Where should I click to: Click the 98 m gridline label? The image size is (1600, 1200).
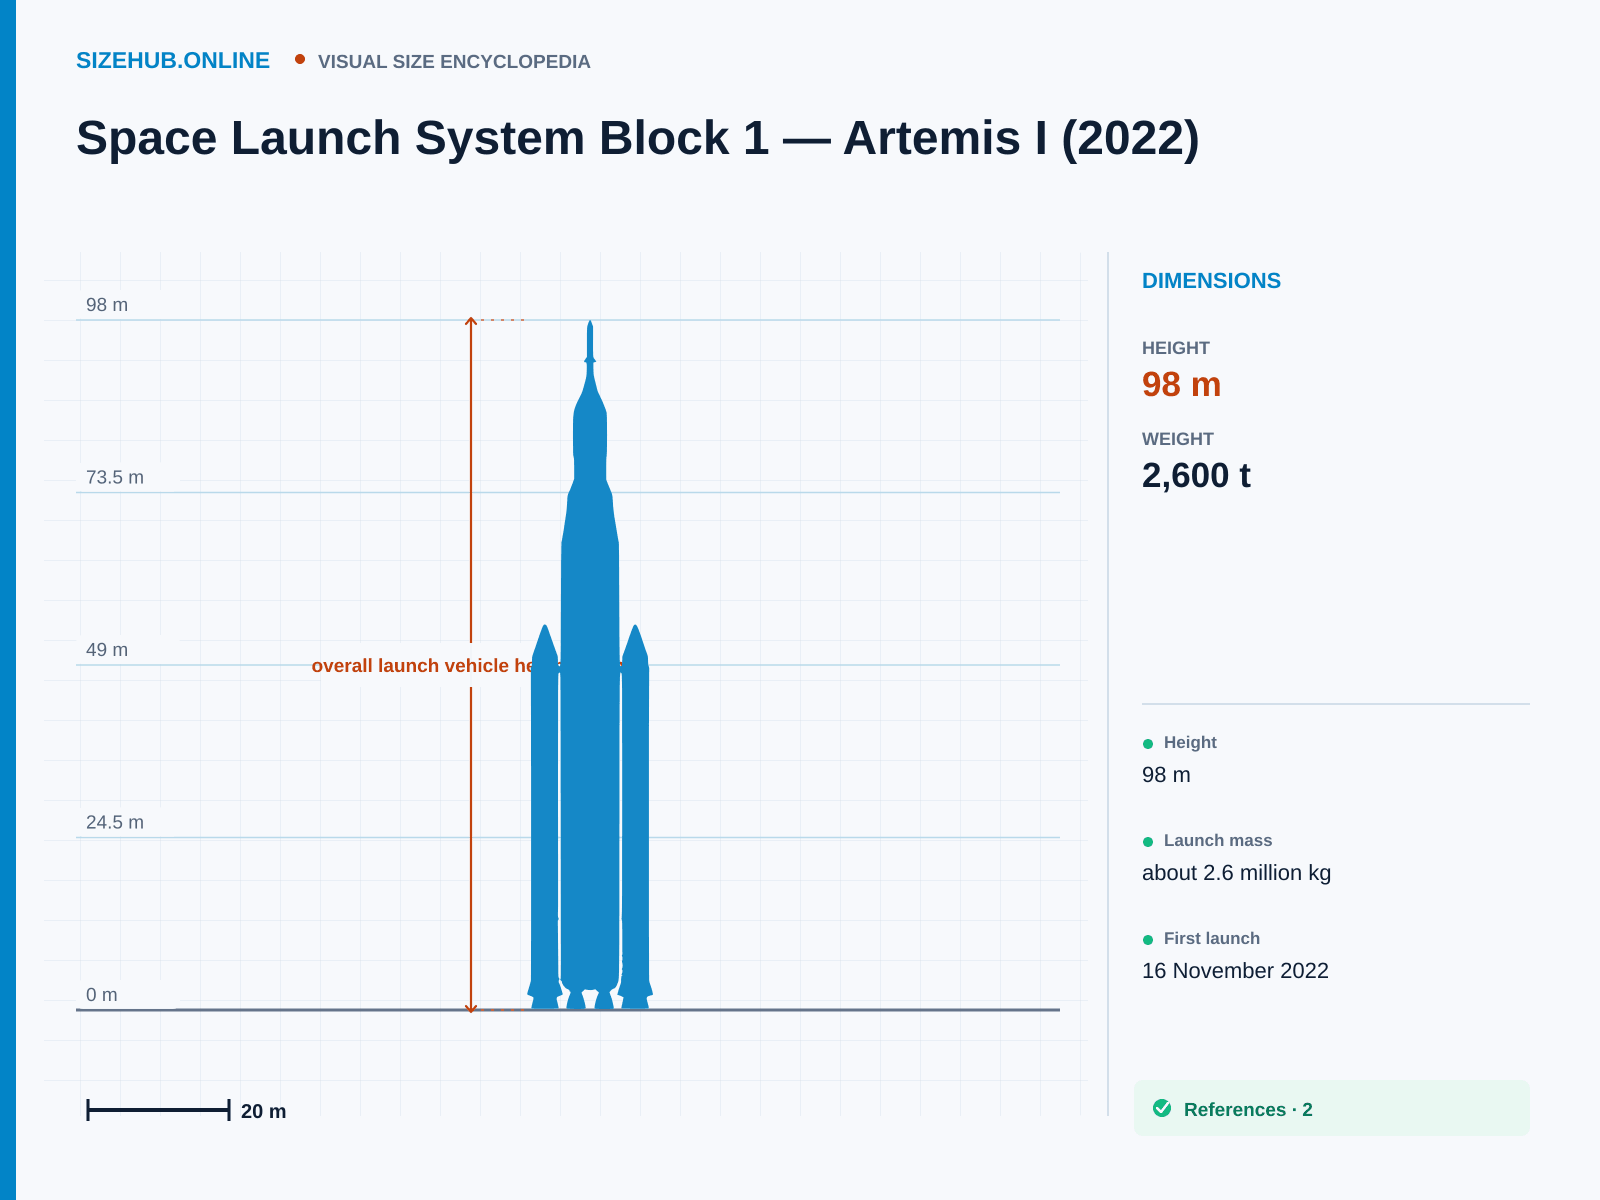107,305
